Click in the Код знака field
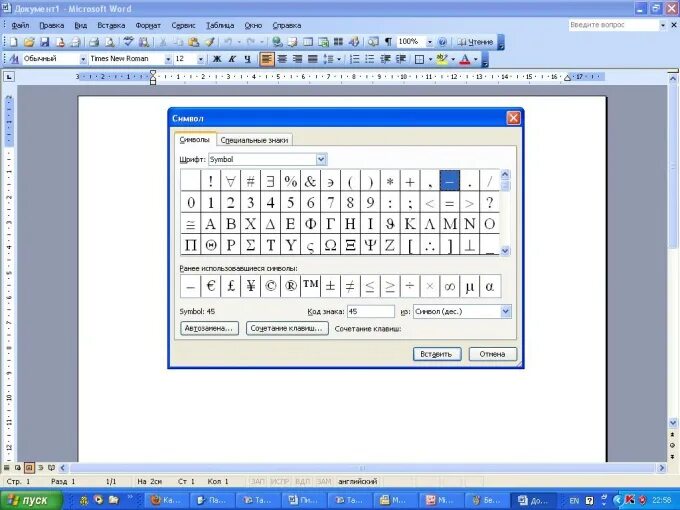 371,311
